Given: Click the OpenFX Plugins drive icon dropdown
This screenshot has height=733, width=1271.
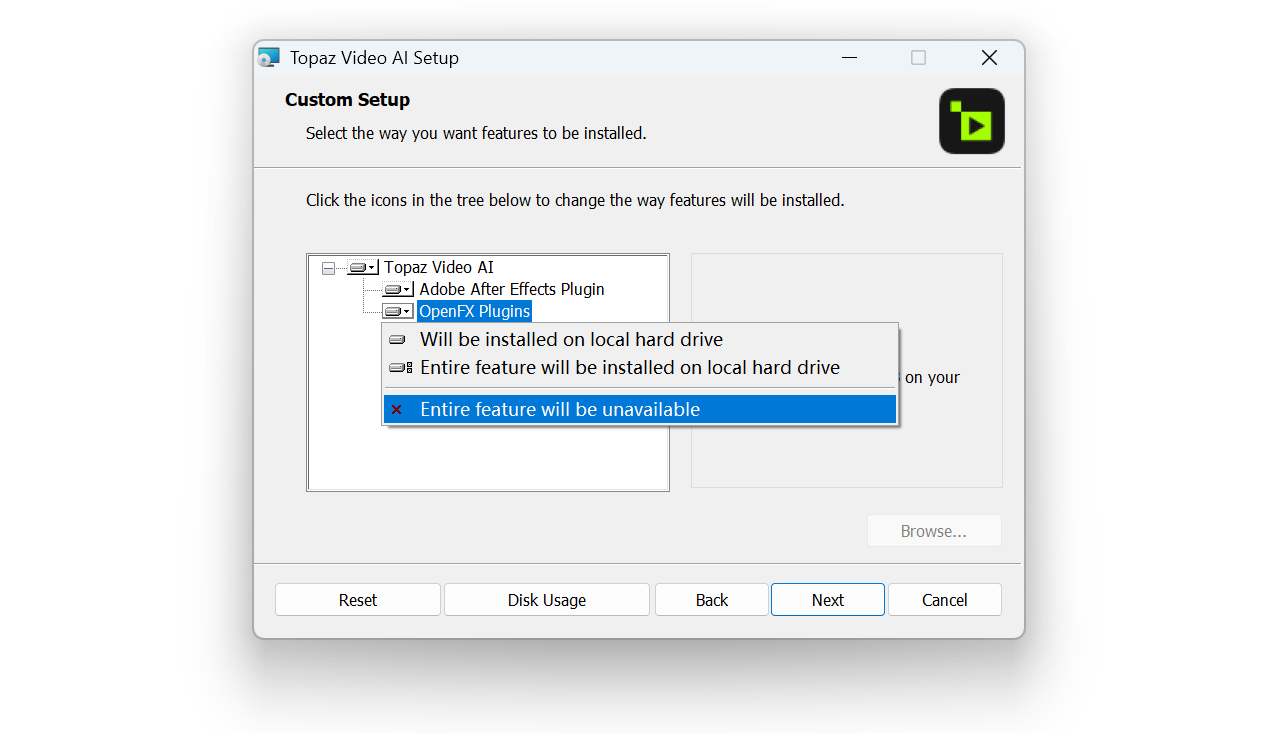Looking at the screenshot, I should pyautogui.click(x=397, y=312).
